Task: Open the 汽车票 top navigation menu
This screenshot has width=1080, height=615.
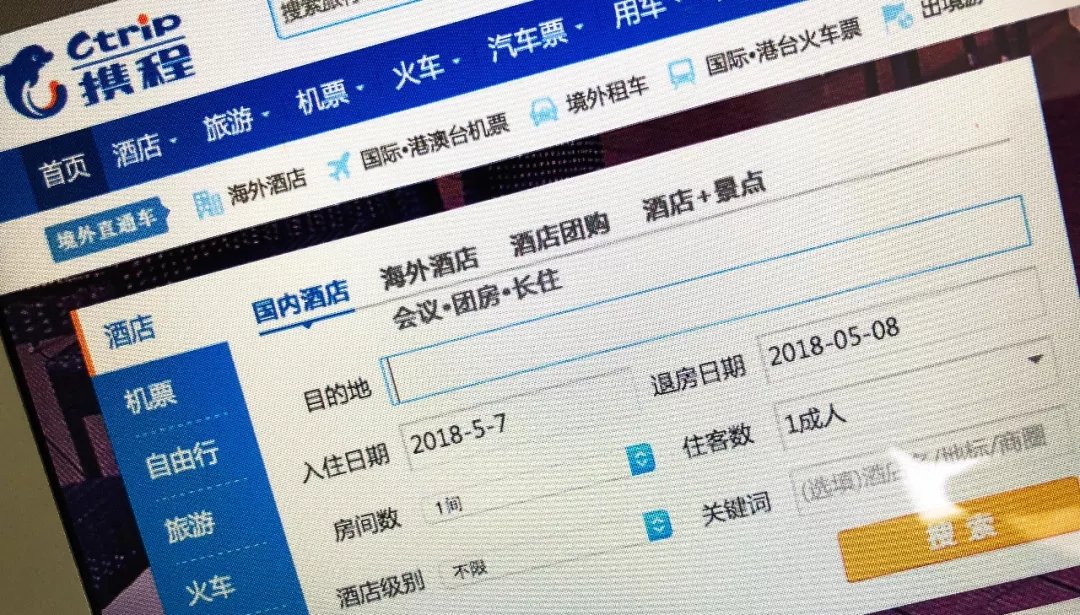Action: (x=534, y=41)
